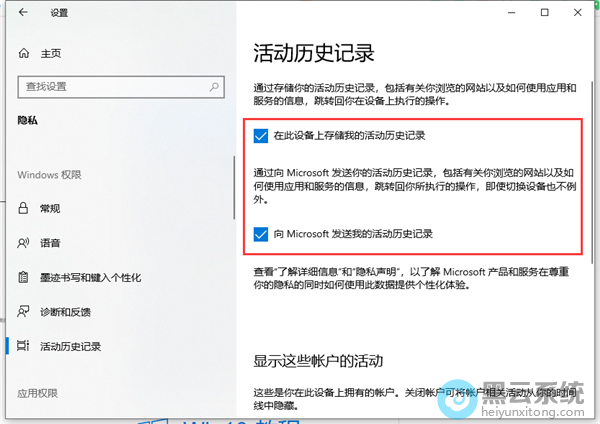Go to 主页 via its text label

tap(50, 53)
